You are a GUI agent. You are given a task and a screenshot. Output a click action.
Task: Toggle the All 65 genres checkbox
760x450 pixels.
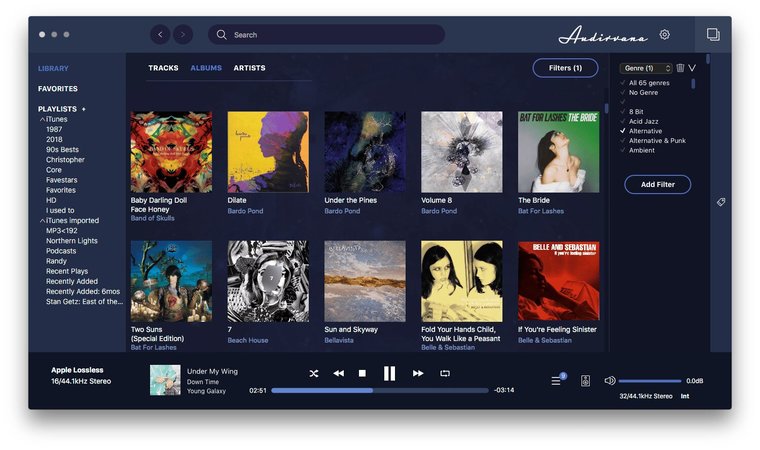pos(622,83)
